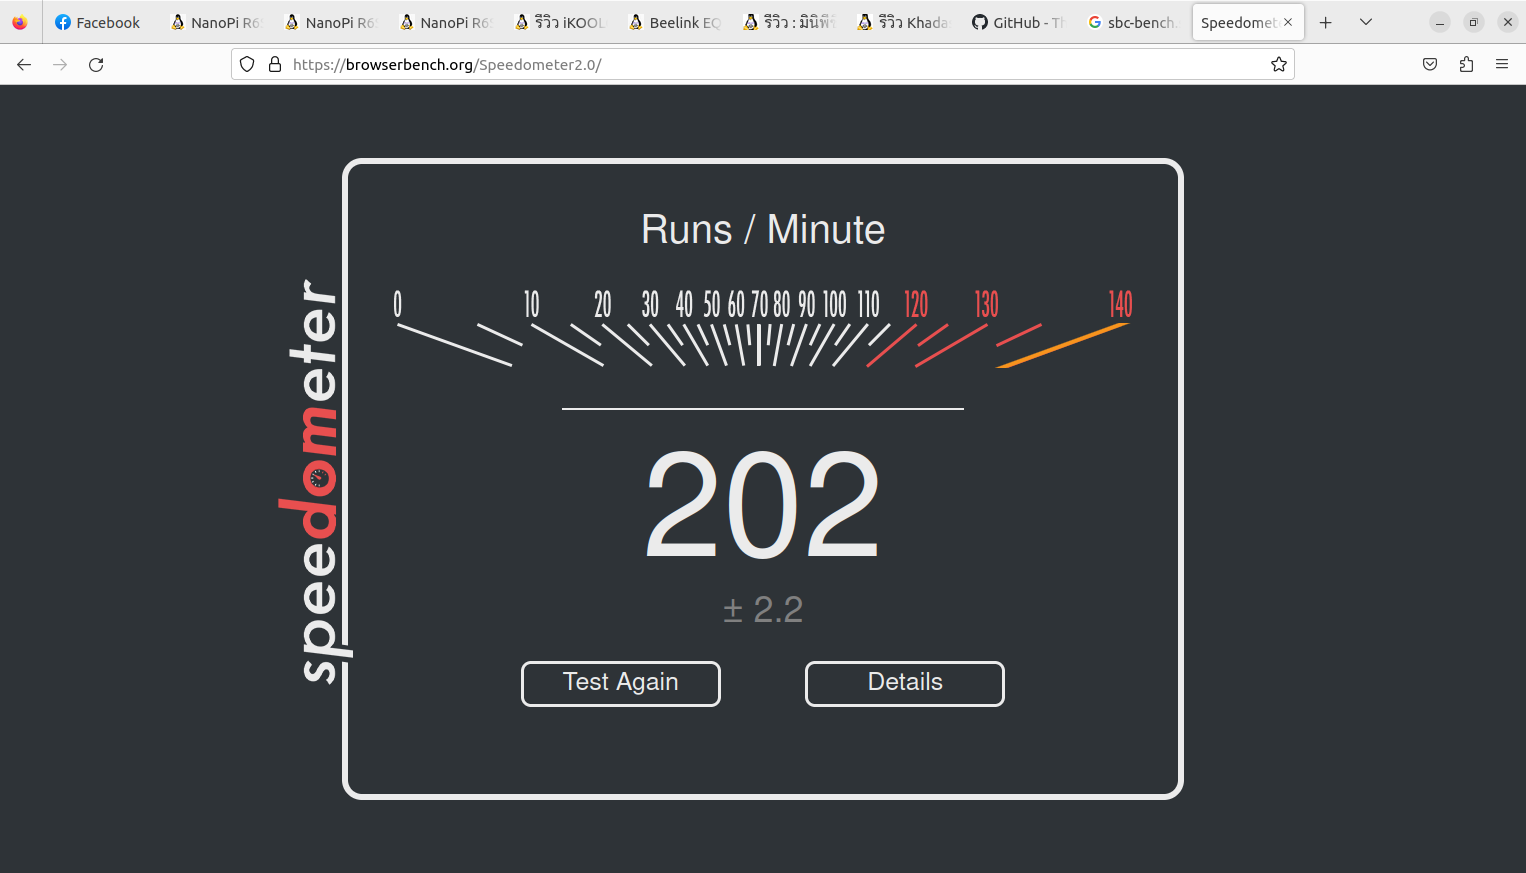This screenshot has height=873, width=1526.
Task: Switch to the third NanoPi R6 tab
Action: 445,22
